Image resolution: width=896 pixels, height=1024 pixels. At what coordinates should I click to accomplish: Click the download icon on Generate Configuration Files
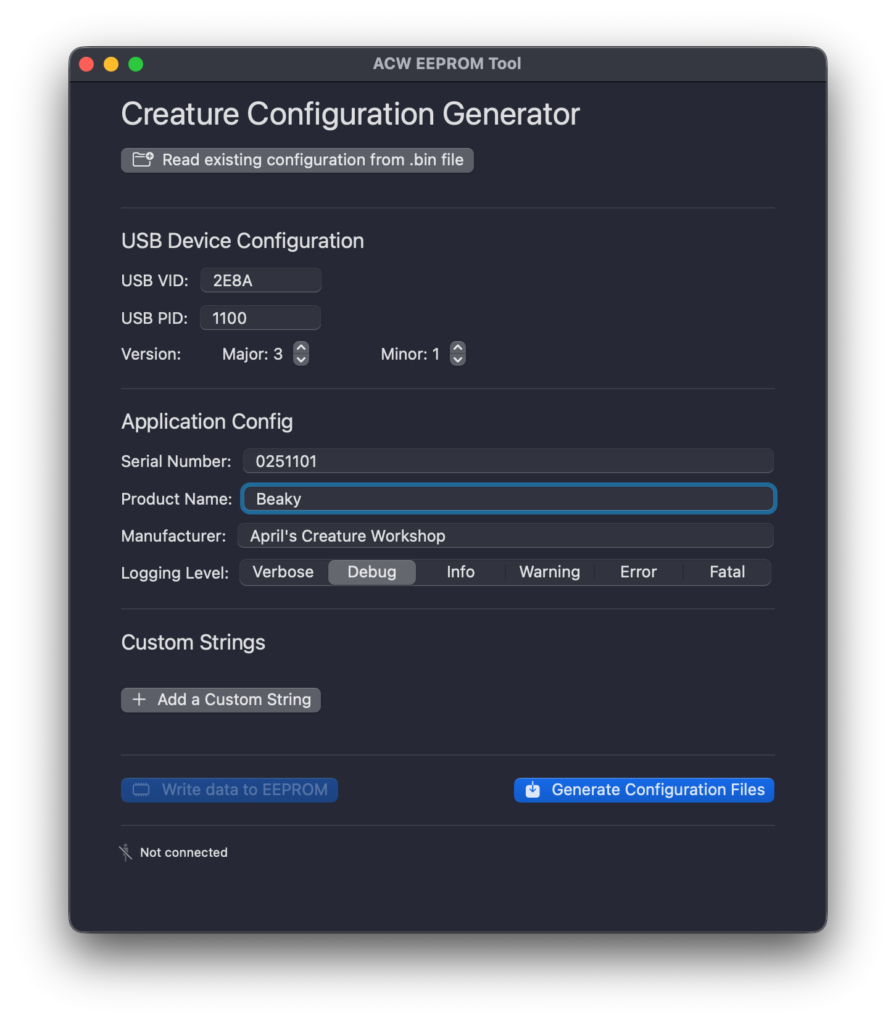point(533,790)
